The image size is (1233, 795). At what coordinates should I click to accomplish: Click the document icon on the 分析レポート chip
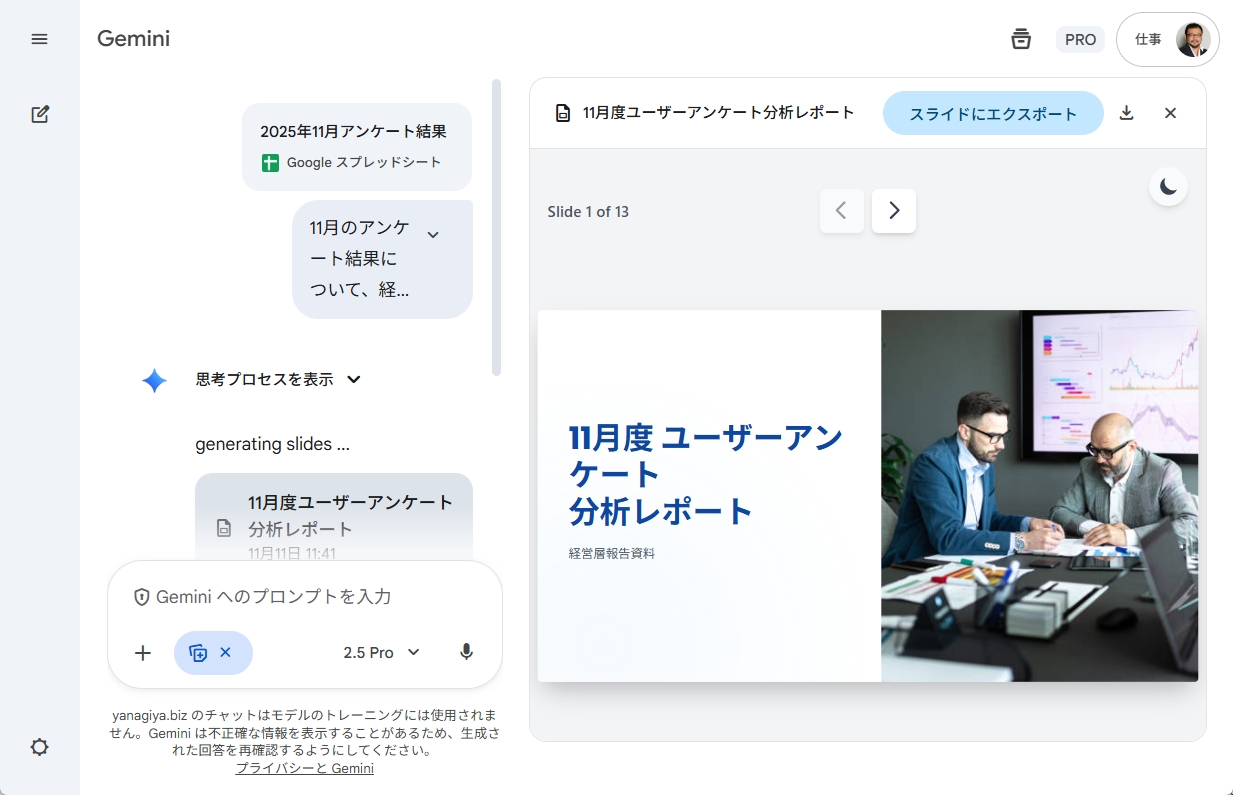[222, 529]
